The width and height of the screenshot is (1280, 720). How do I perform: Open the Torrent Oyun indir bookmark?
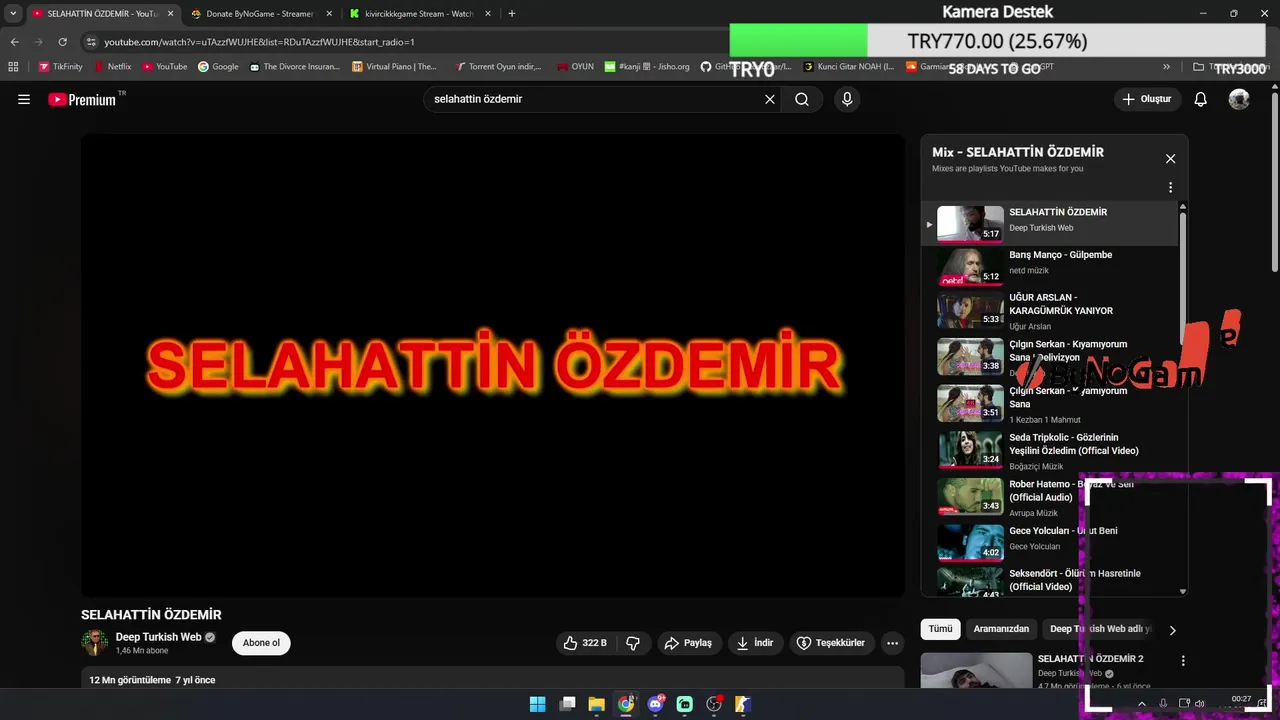498,67
